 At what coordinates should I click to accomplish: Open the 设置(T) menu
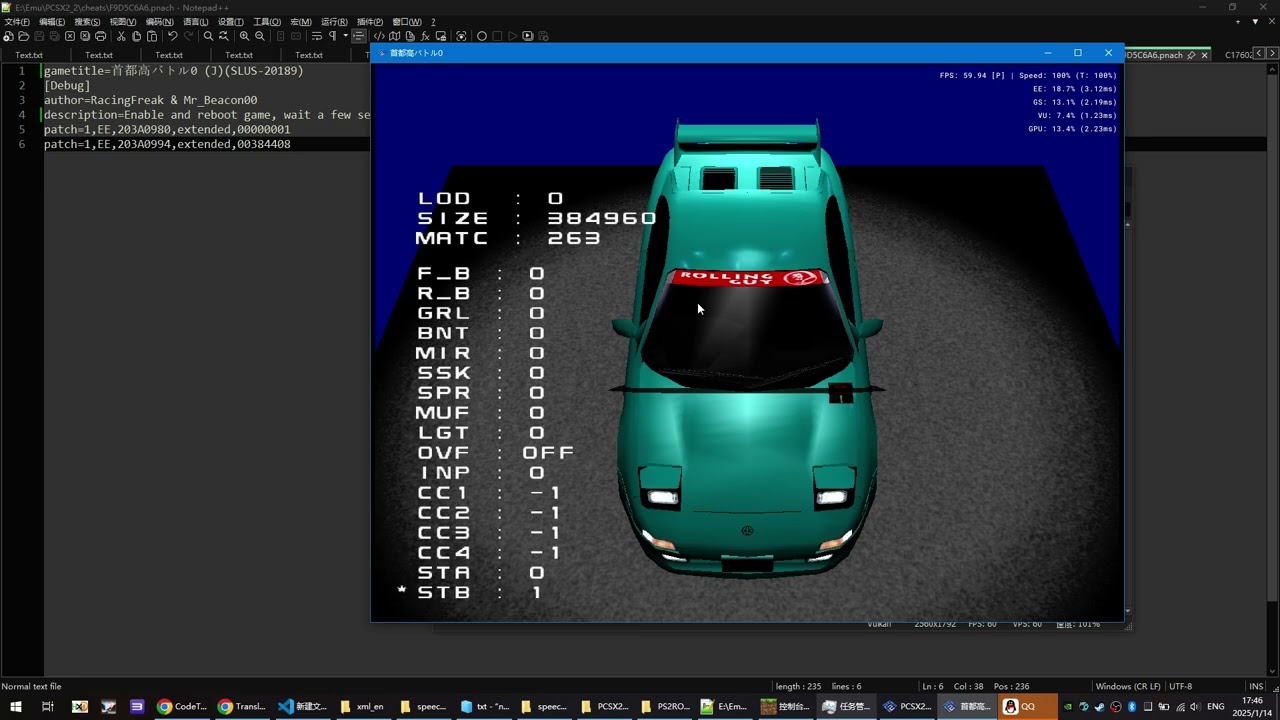pos(231,22)
